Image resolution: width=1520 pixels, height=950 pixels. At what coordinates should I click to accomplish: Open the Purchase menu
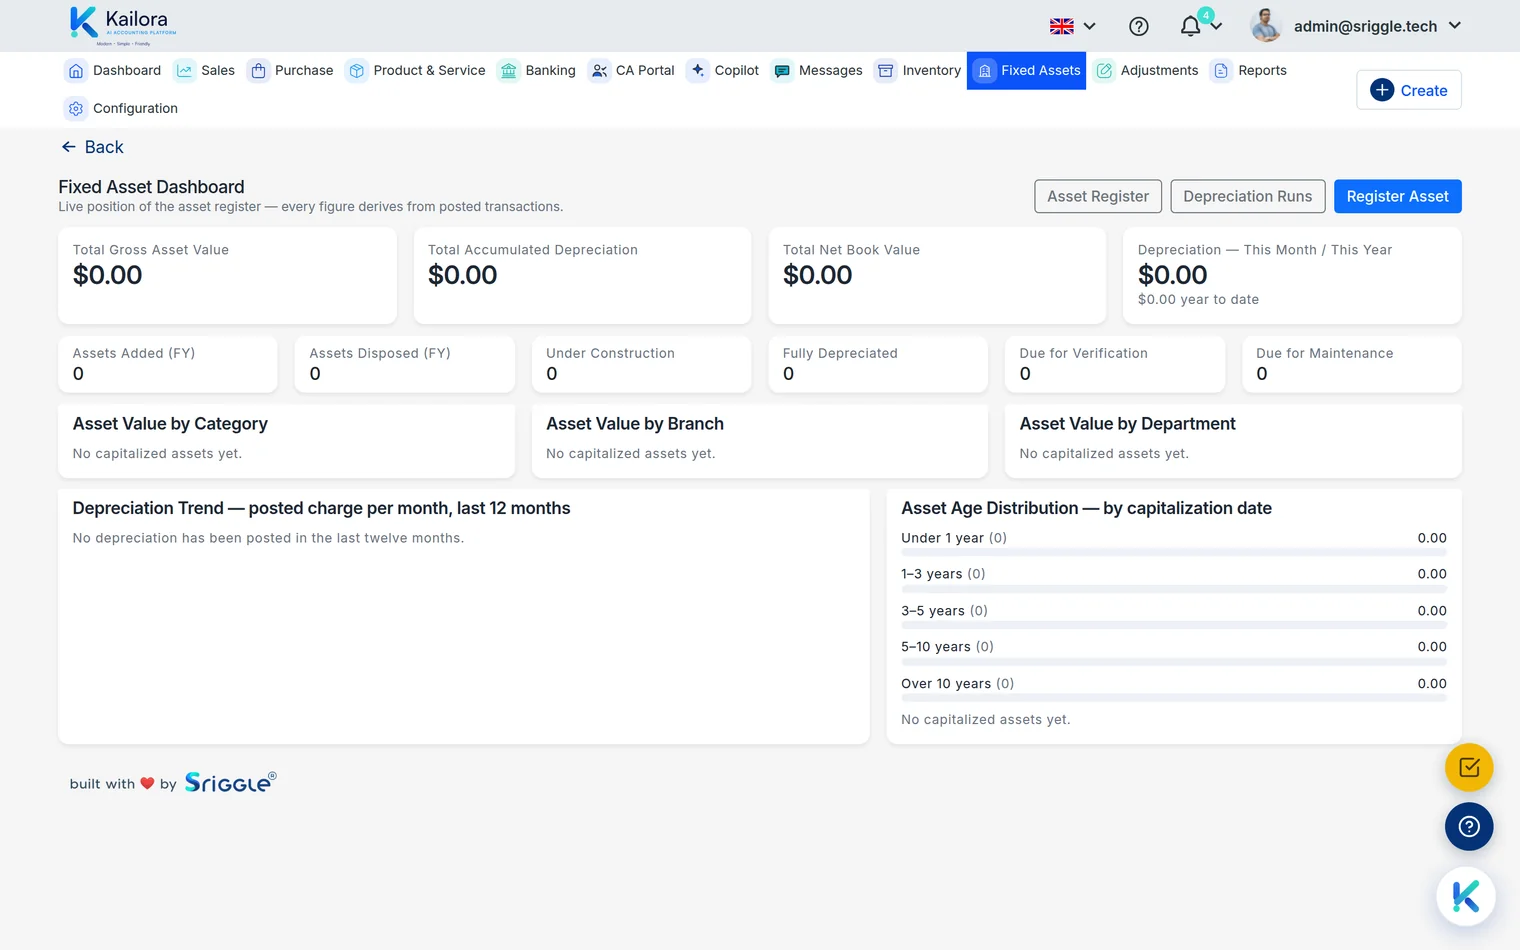[291, 71]
